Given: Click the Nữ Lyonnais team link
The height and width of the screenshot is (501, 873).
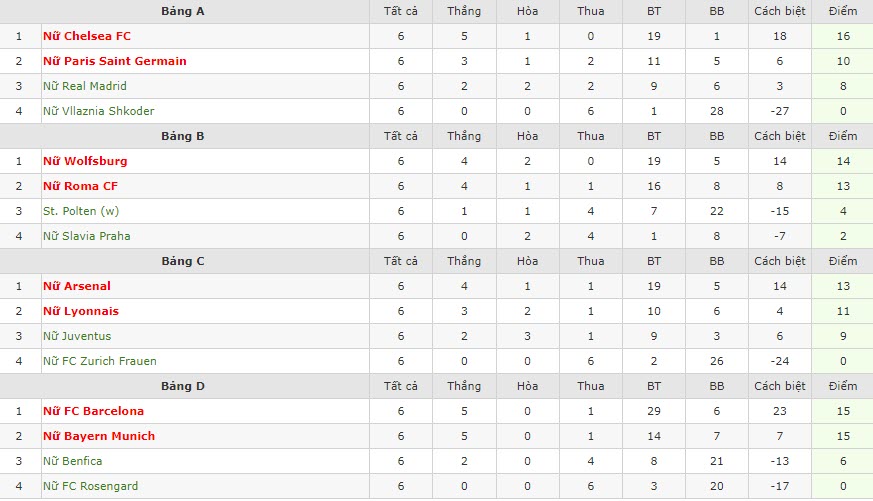Looking at the screenshot, I should pos(80,311).
